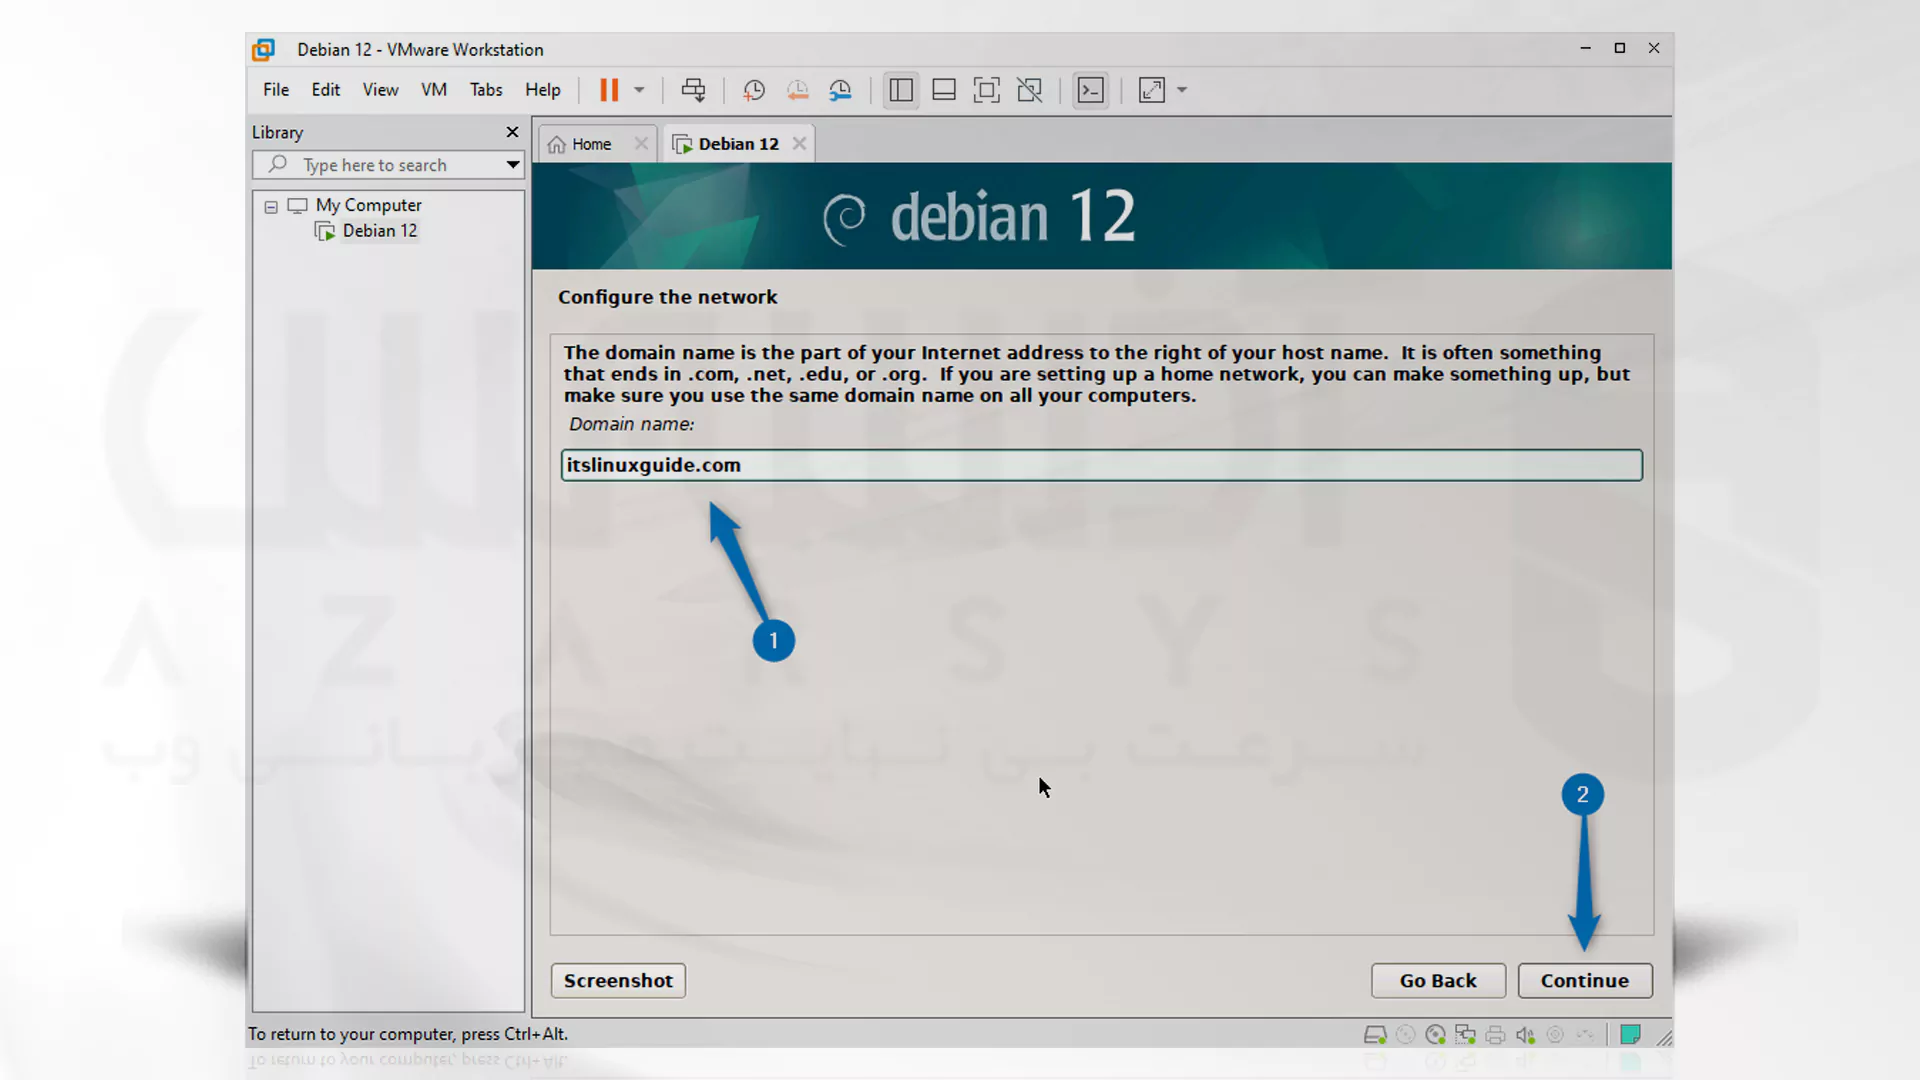Open the Tabs menu

tap(486, 90)
